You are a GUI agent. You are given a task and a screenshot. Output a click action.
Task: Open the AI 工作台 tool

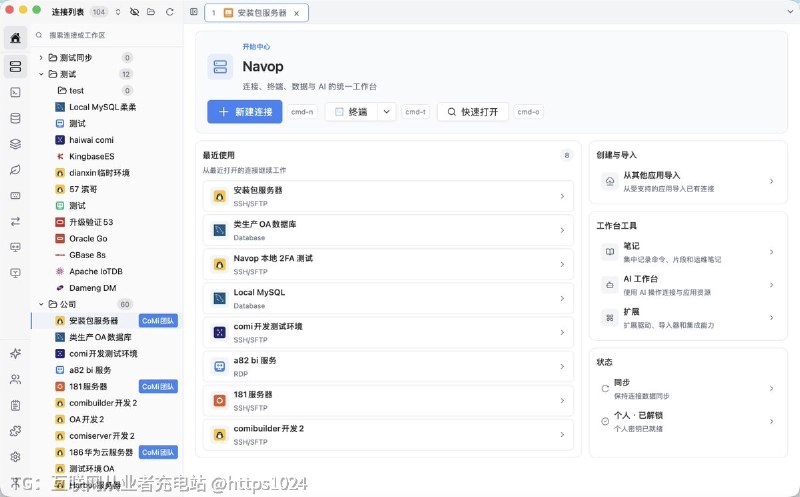coord(688,285)
